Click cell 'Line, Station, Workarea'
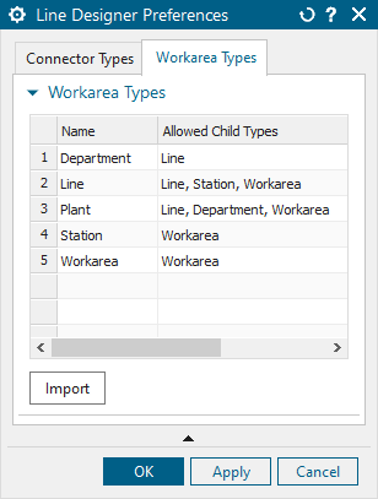Screen dimensions: 378x499 click(x=252, y=184)
